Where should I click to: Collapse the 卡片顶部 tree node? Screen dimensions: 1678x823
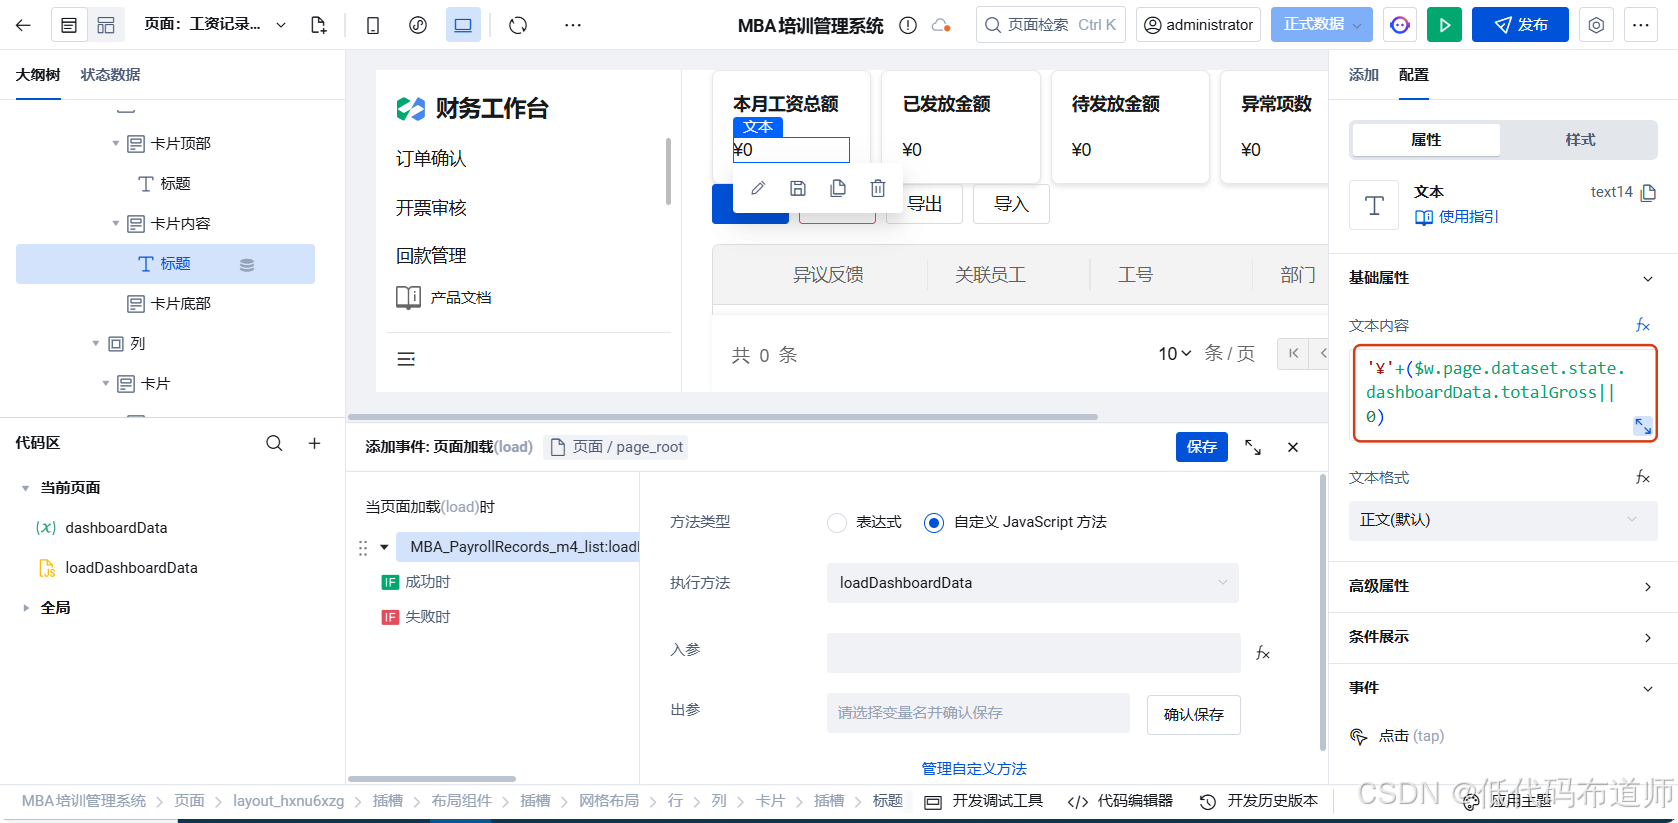click(116, 144)
